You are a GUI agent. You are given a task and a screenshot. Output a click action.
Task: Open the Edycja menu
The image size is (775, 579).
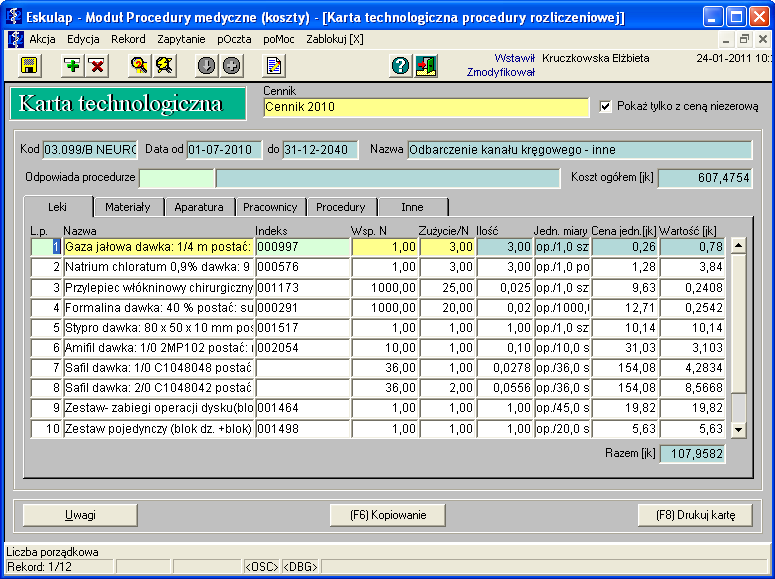[x=83, y=39]
